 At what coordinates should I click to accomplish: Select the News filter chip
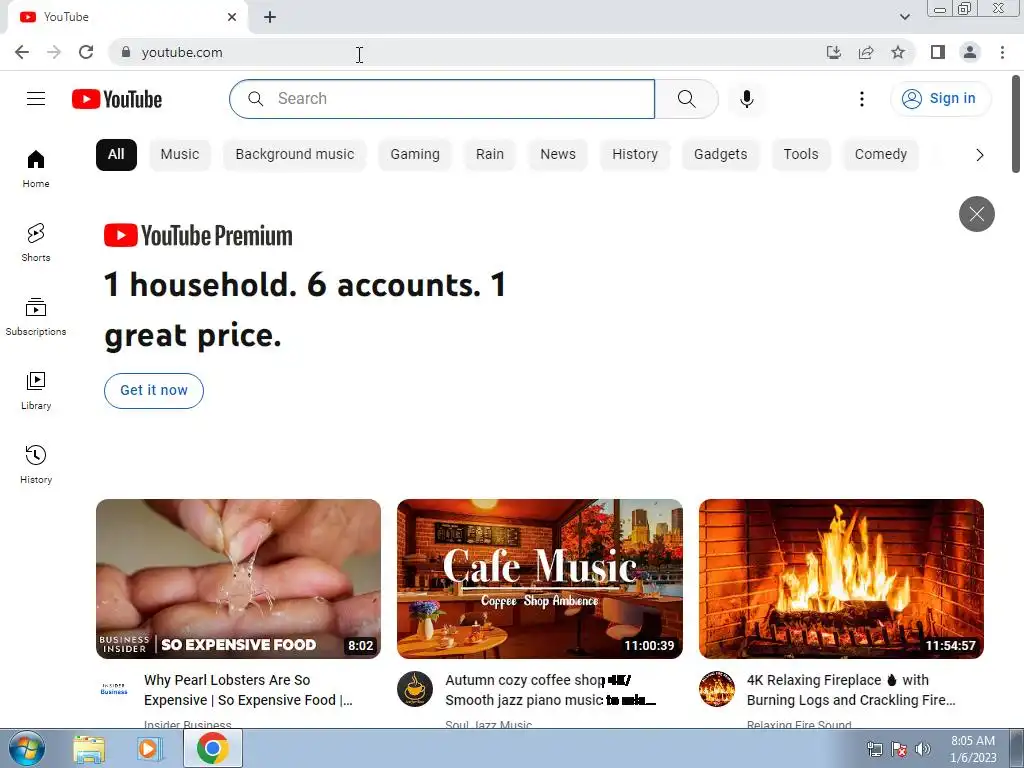[558, 155]
